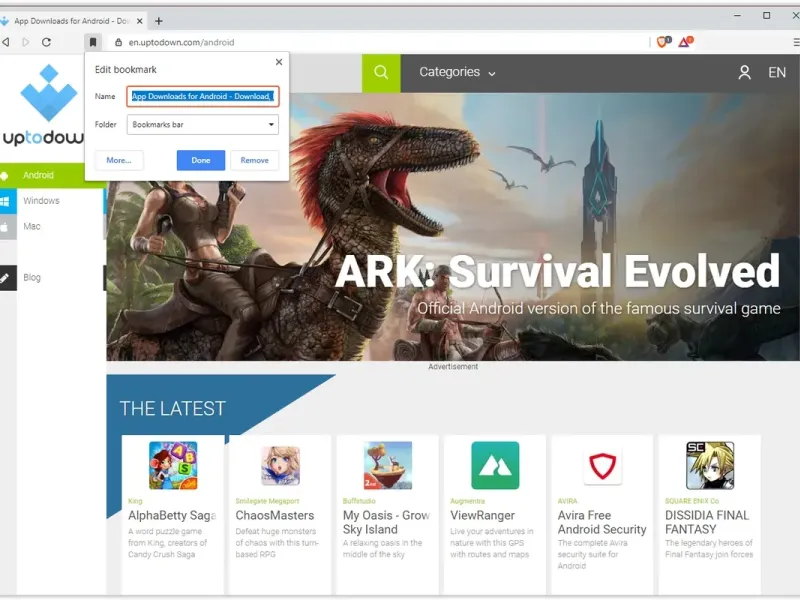This screenshot has height=600, width=800.
Task: Open My Oasis - Grow Sky Island link
Action: coord(386,522)
